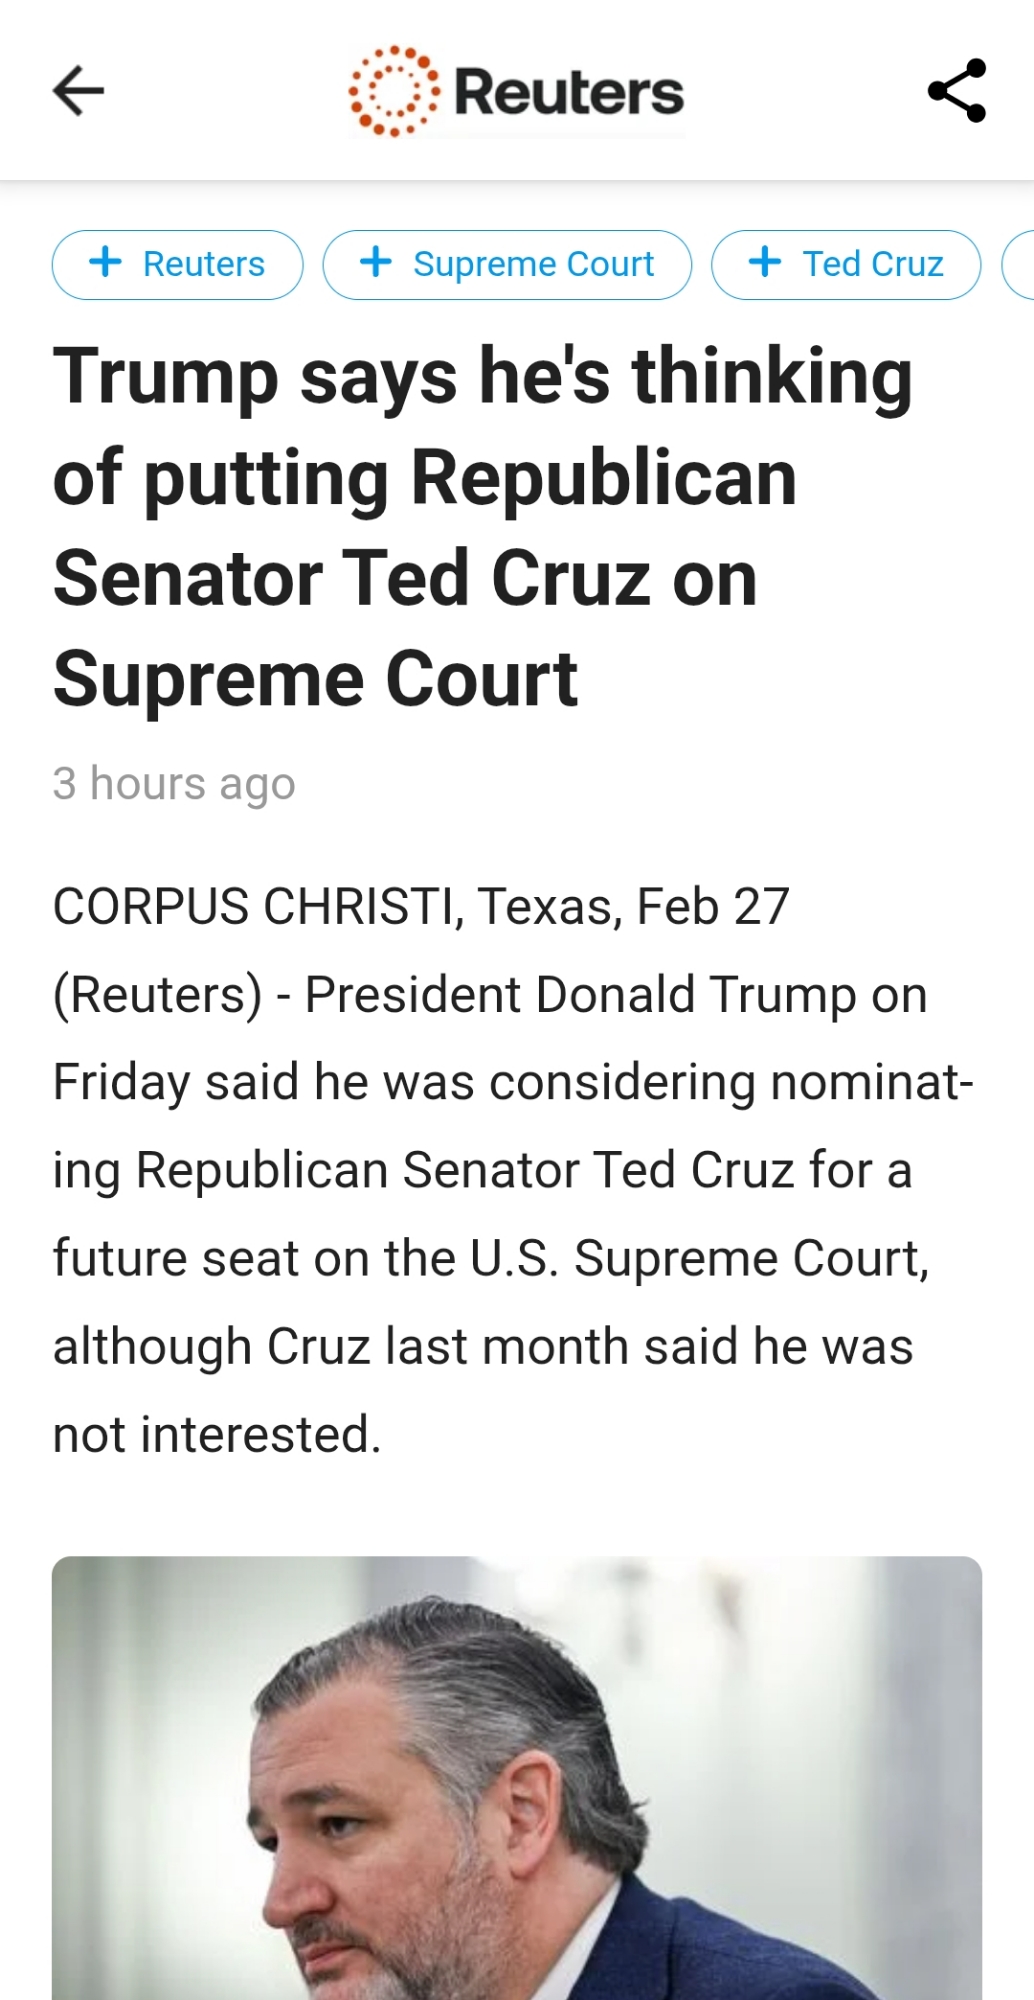This screenshot has width=1034, height=2000.
Task: Click "(Reuters)" in the article body
Action: 157,995
